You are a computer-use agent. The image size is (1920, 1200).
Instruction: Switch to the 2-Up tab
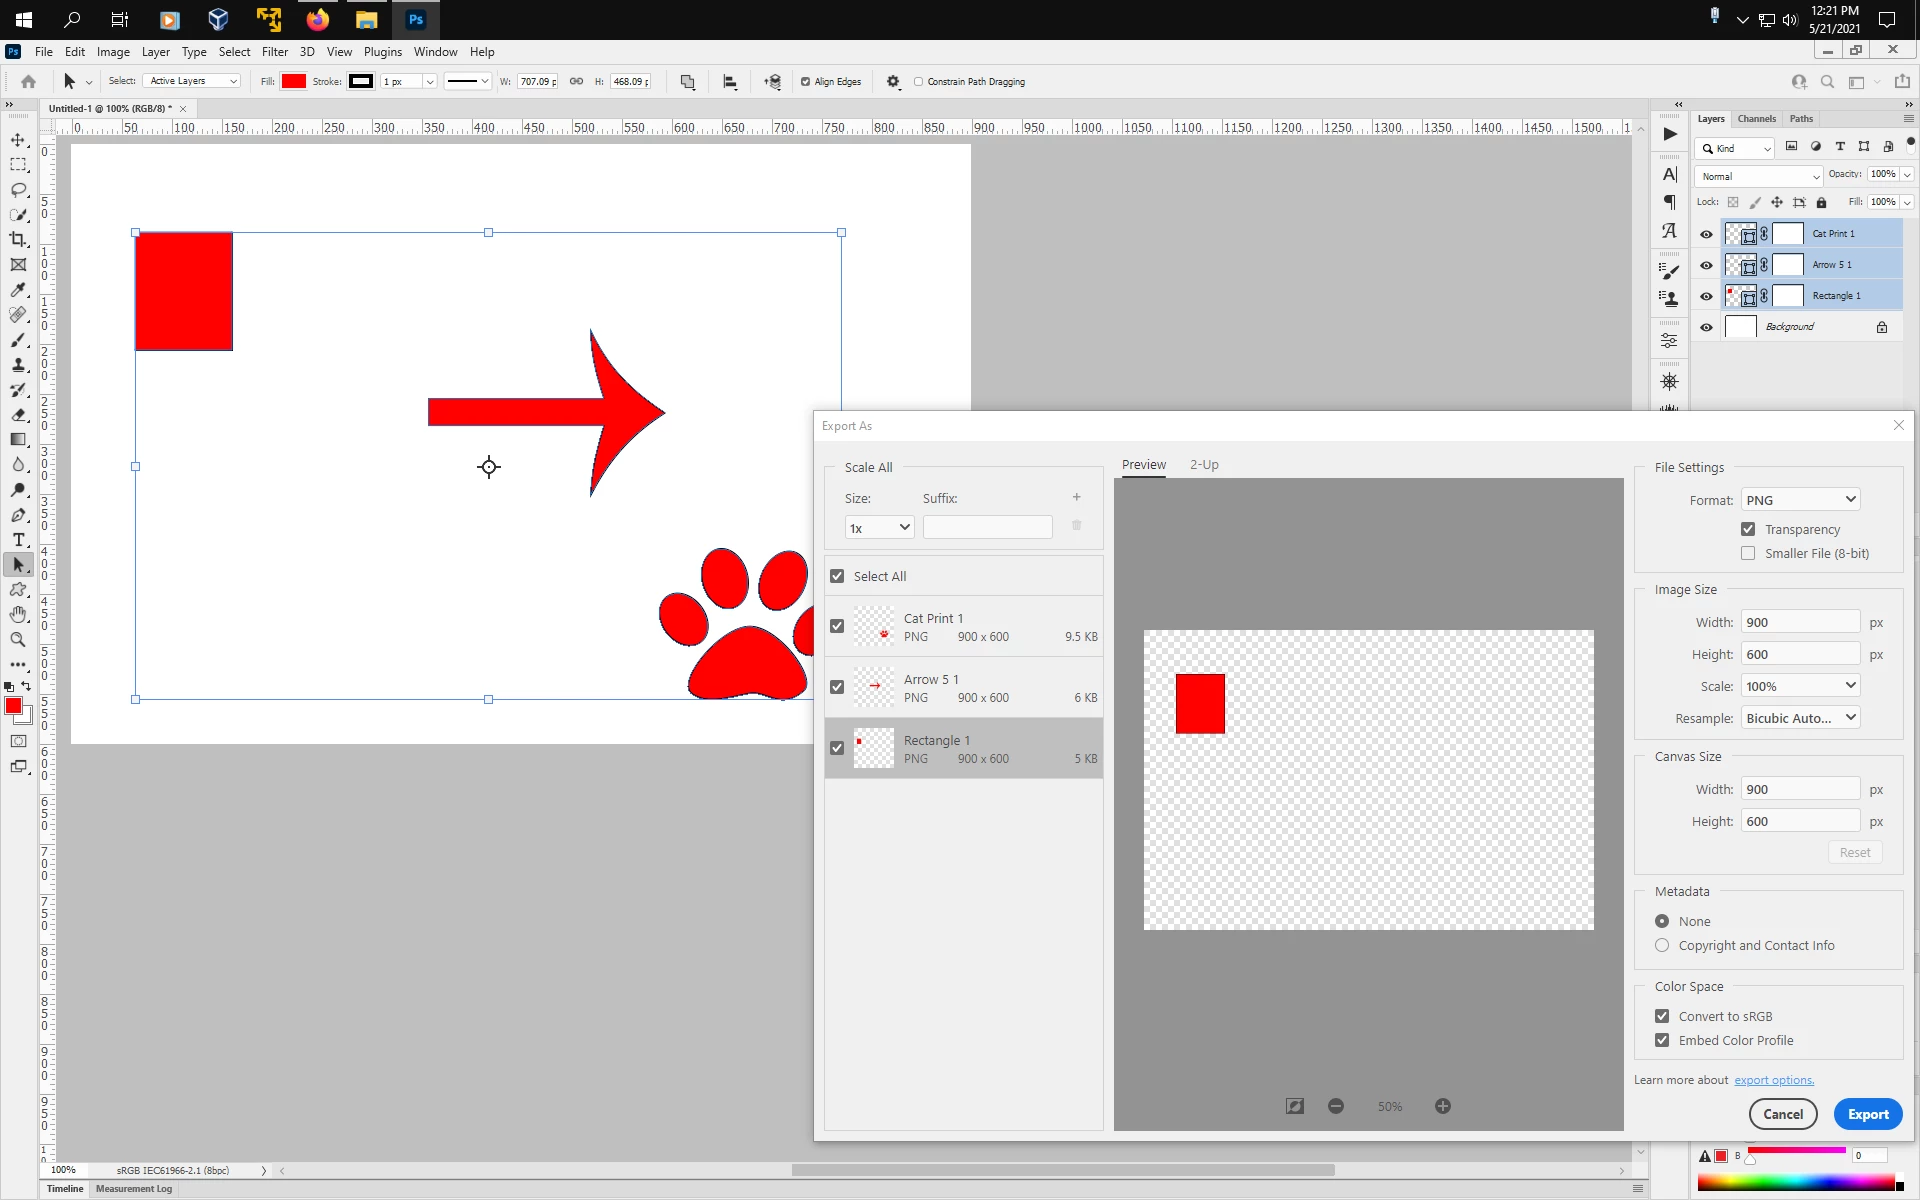tap(1204, 465)
